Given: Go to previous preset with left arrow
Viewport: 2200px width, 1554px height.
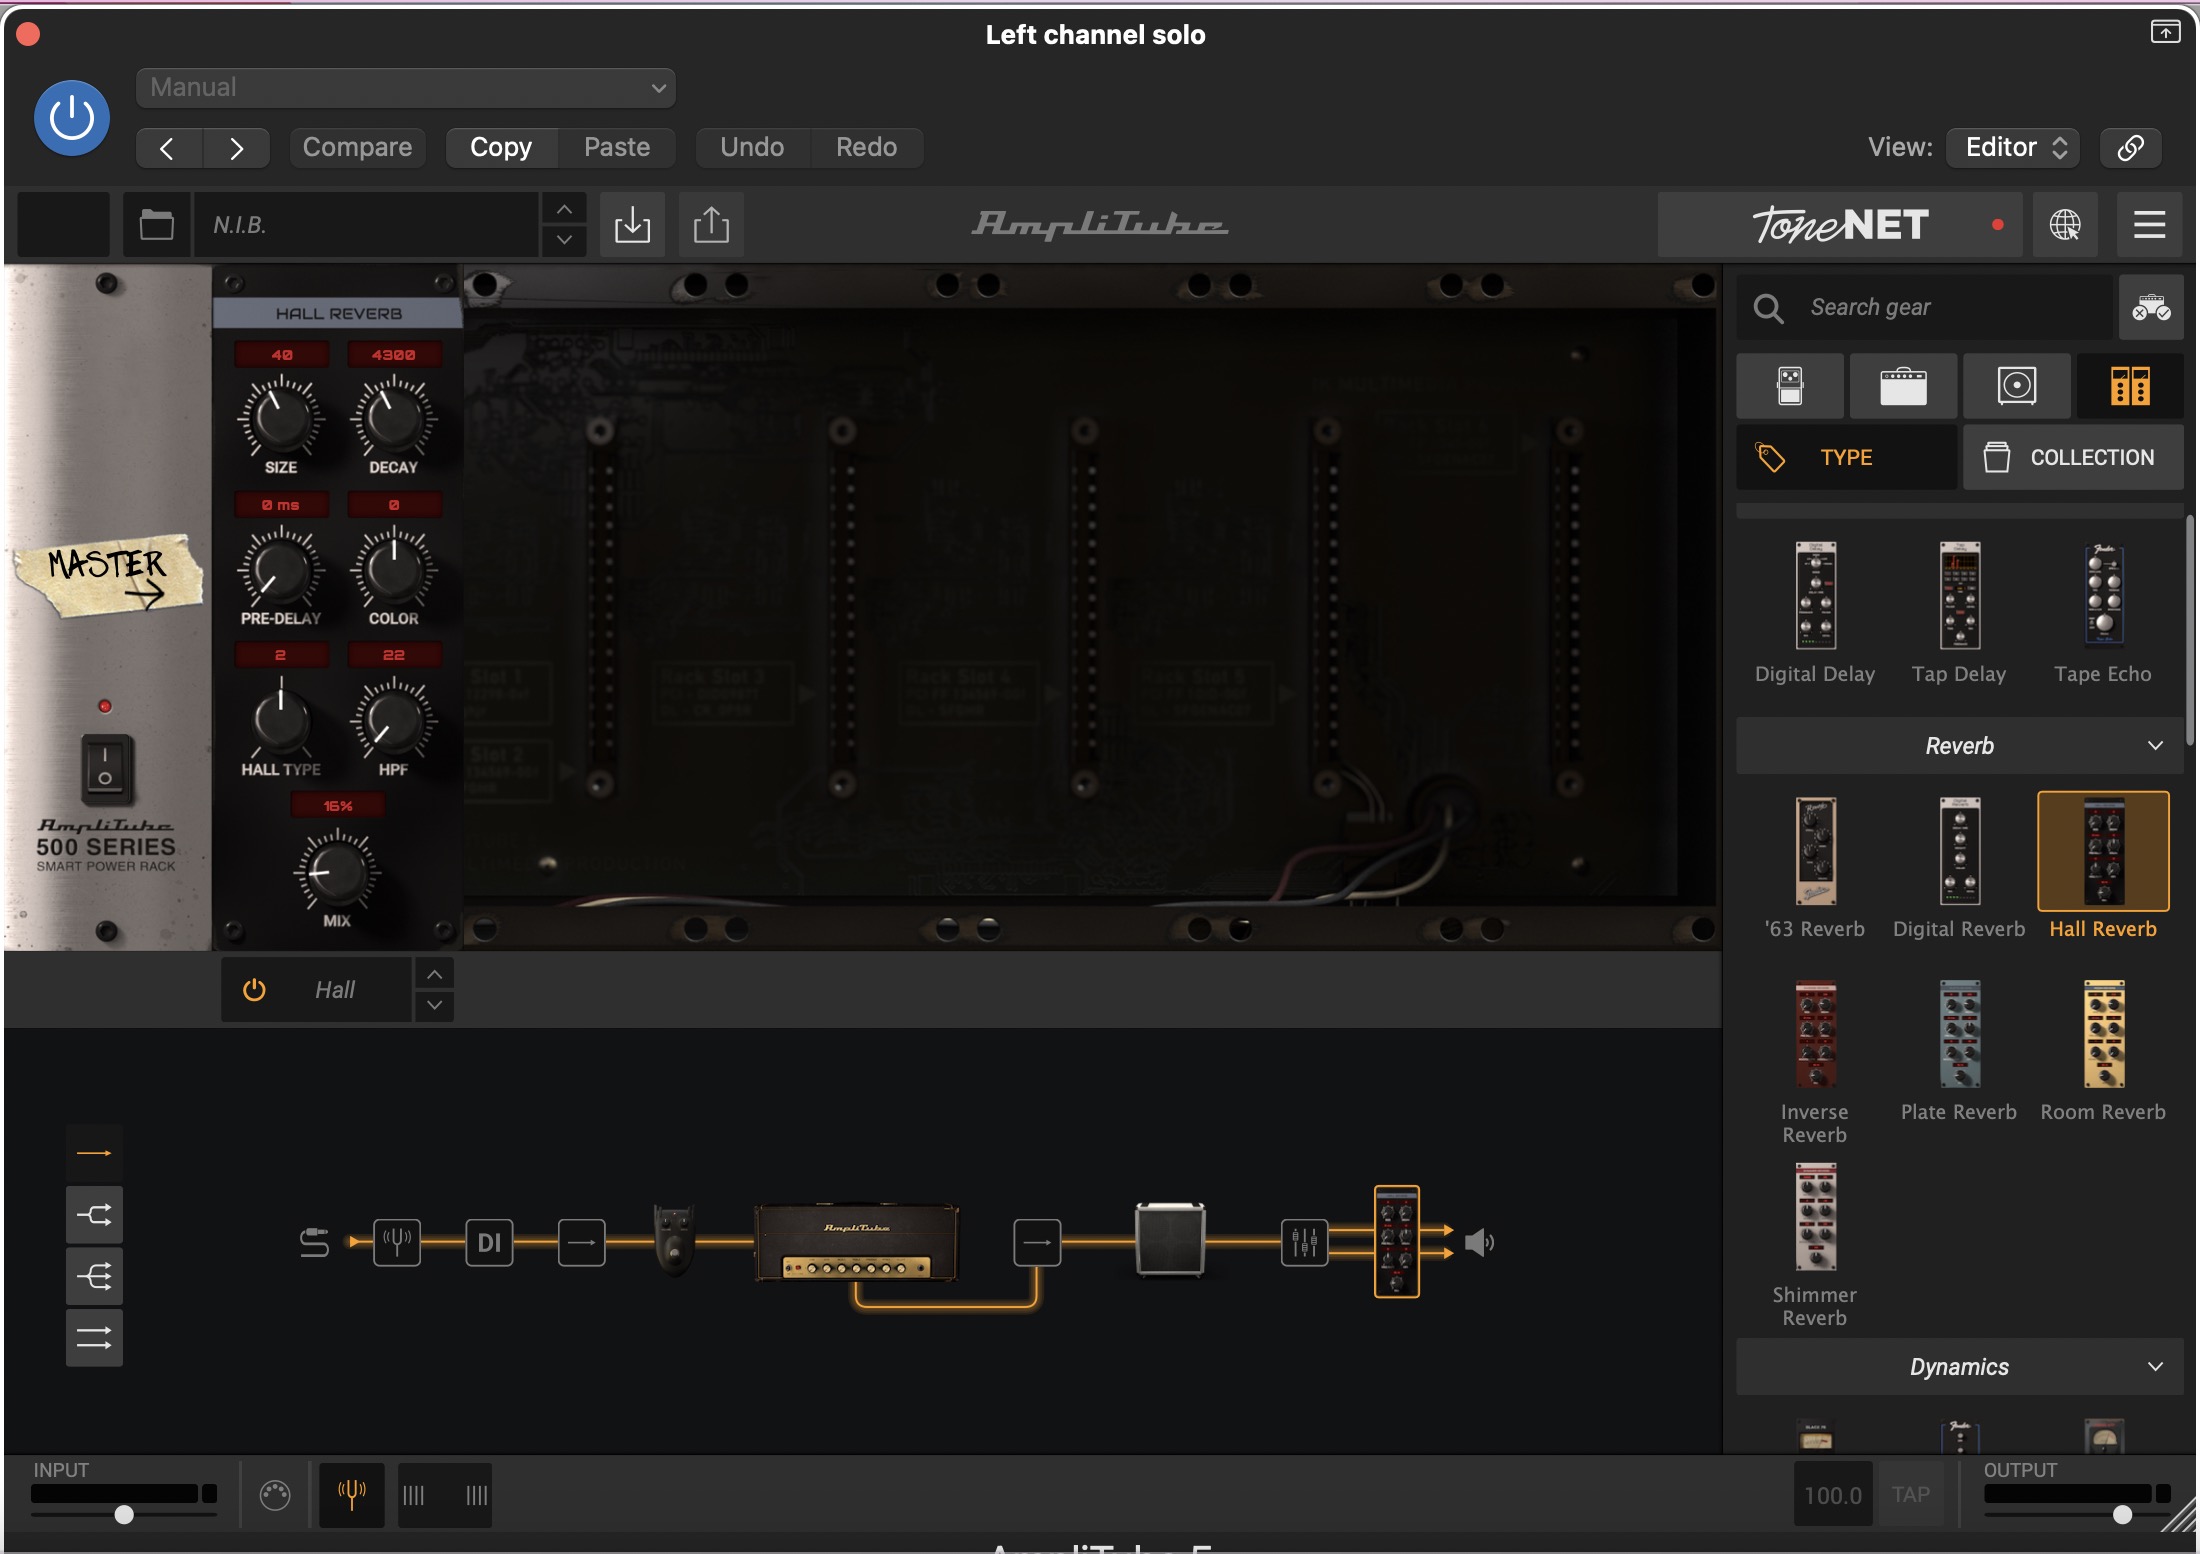Looking at the screenshot, I should (x=168, y=148).
